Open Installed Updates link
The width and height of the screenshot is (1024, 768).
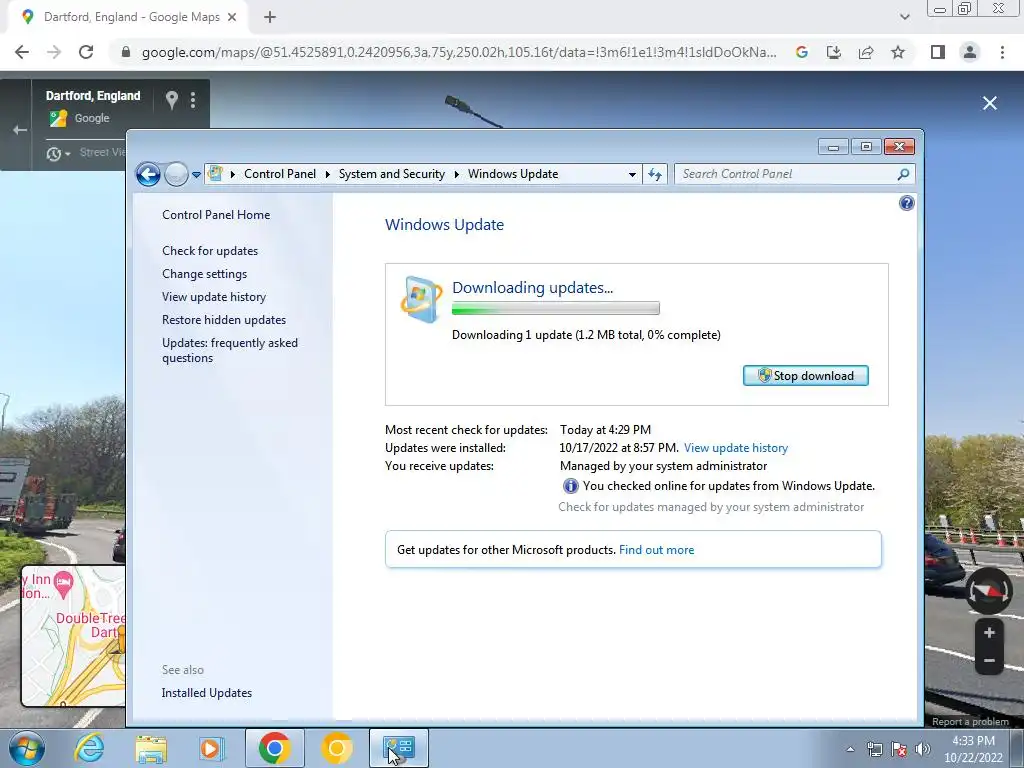(x=206, y=693)
